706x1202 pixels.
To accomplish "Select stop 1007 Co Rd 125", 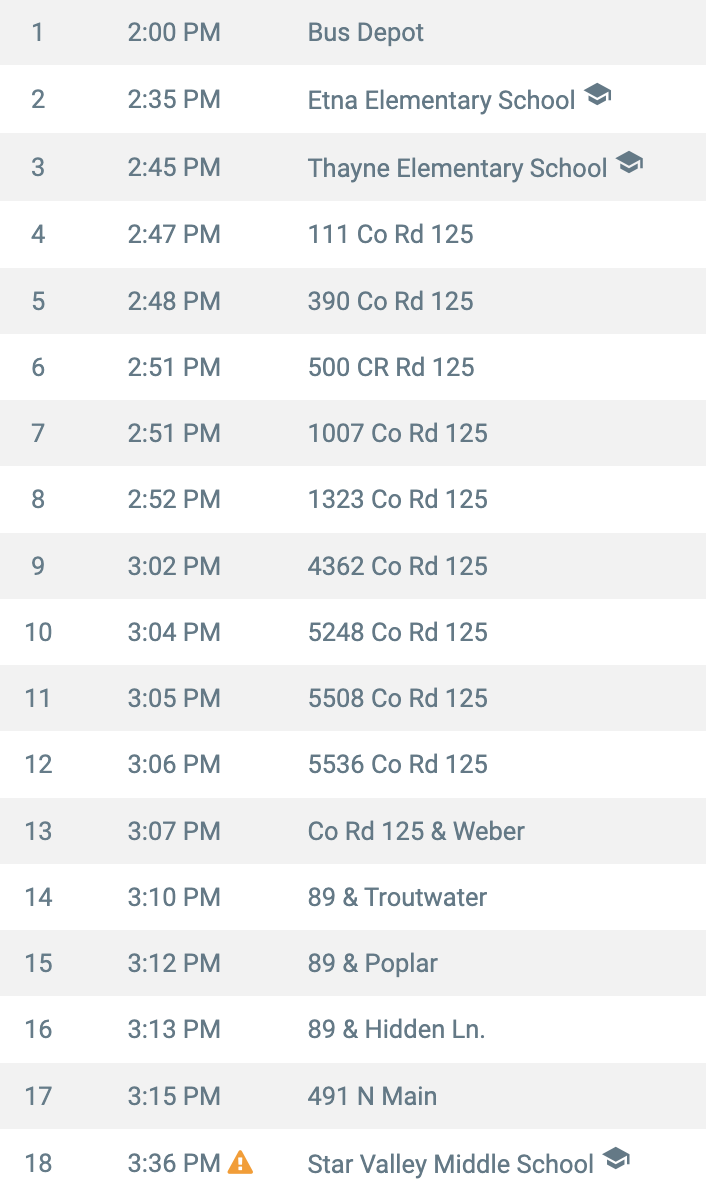I will click(398, 433).
